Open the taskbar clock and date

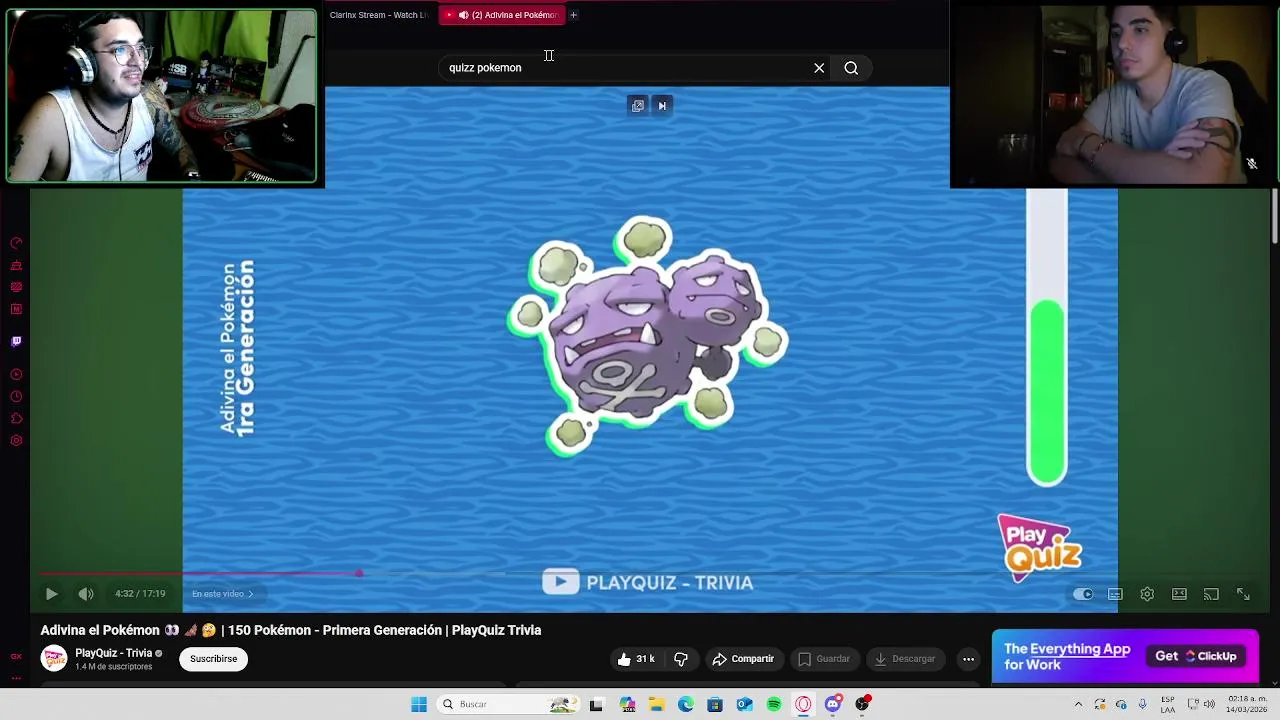1248,704
